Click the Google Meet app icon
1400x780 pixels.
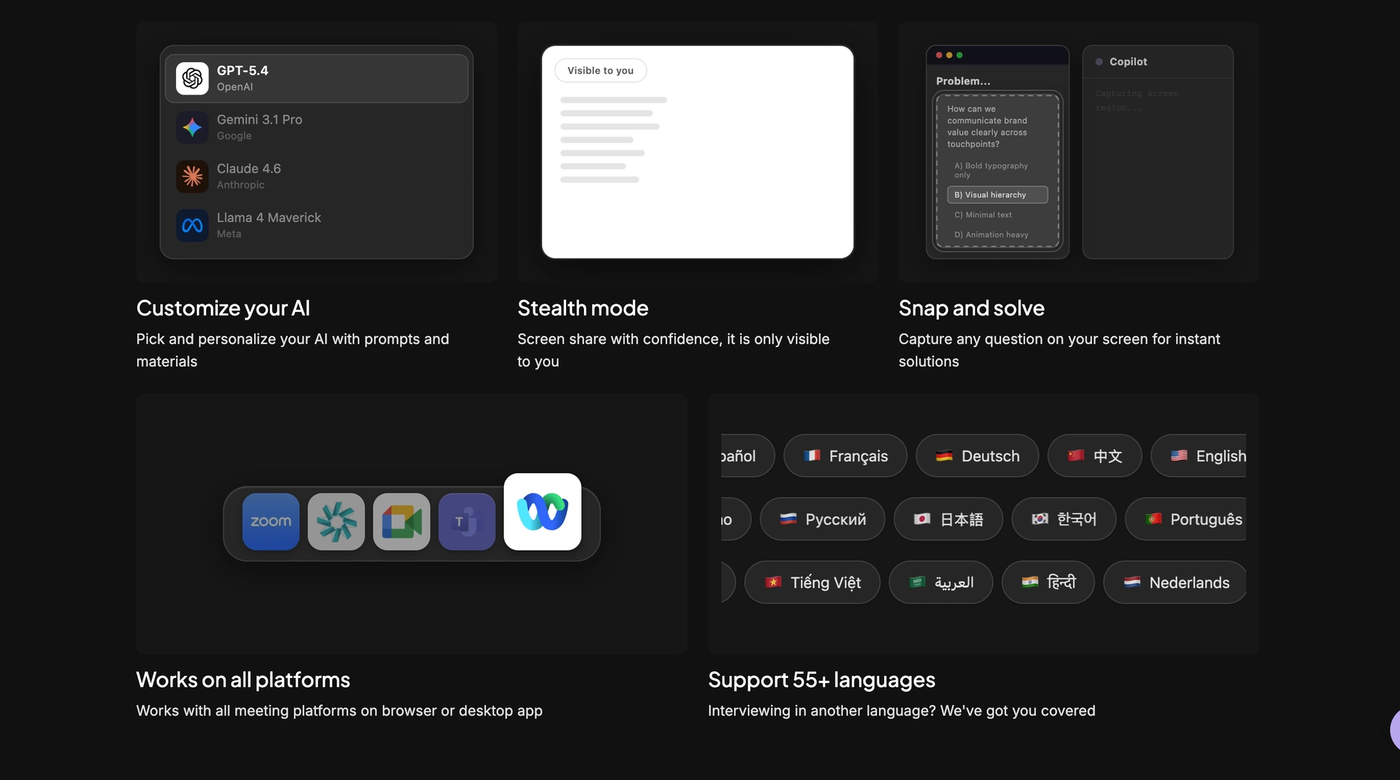[402, 522]
